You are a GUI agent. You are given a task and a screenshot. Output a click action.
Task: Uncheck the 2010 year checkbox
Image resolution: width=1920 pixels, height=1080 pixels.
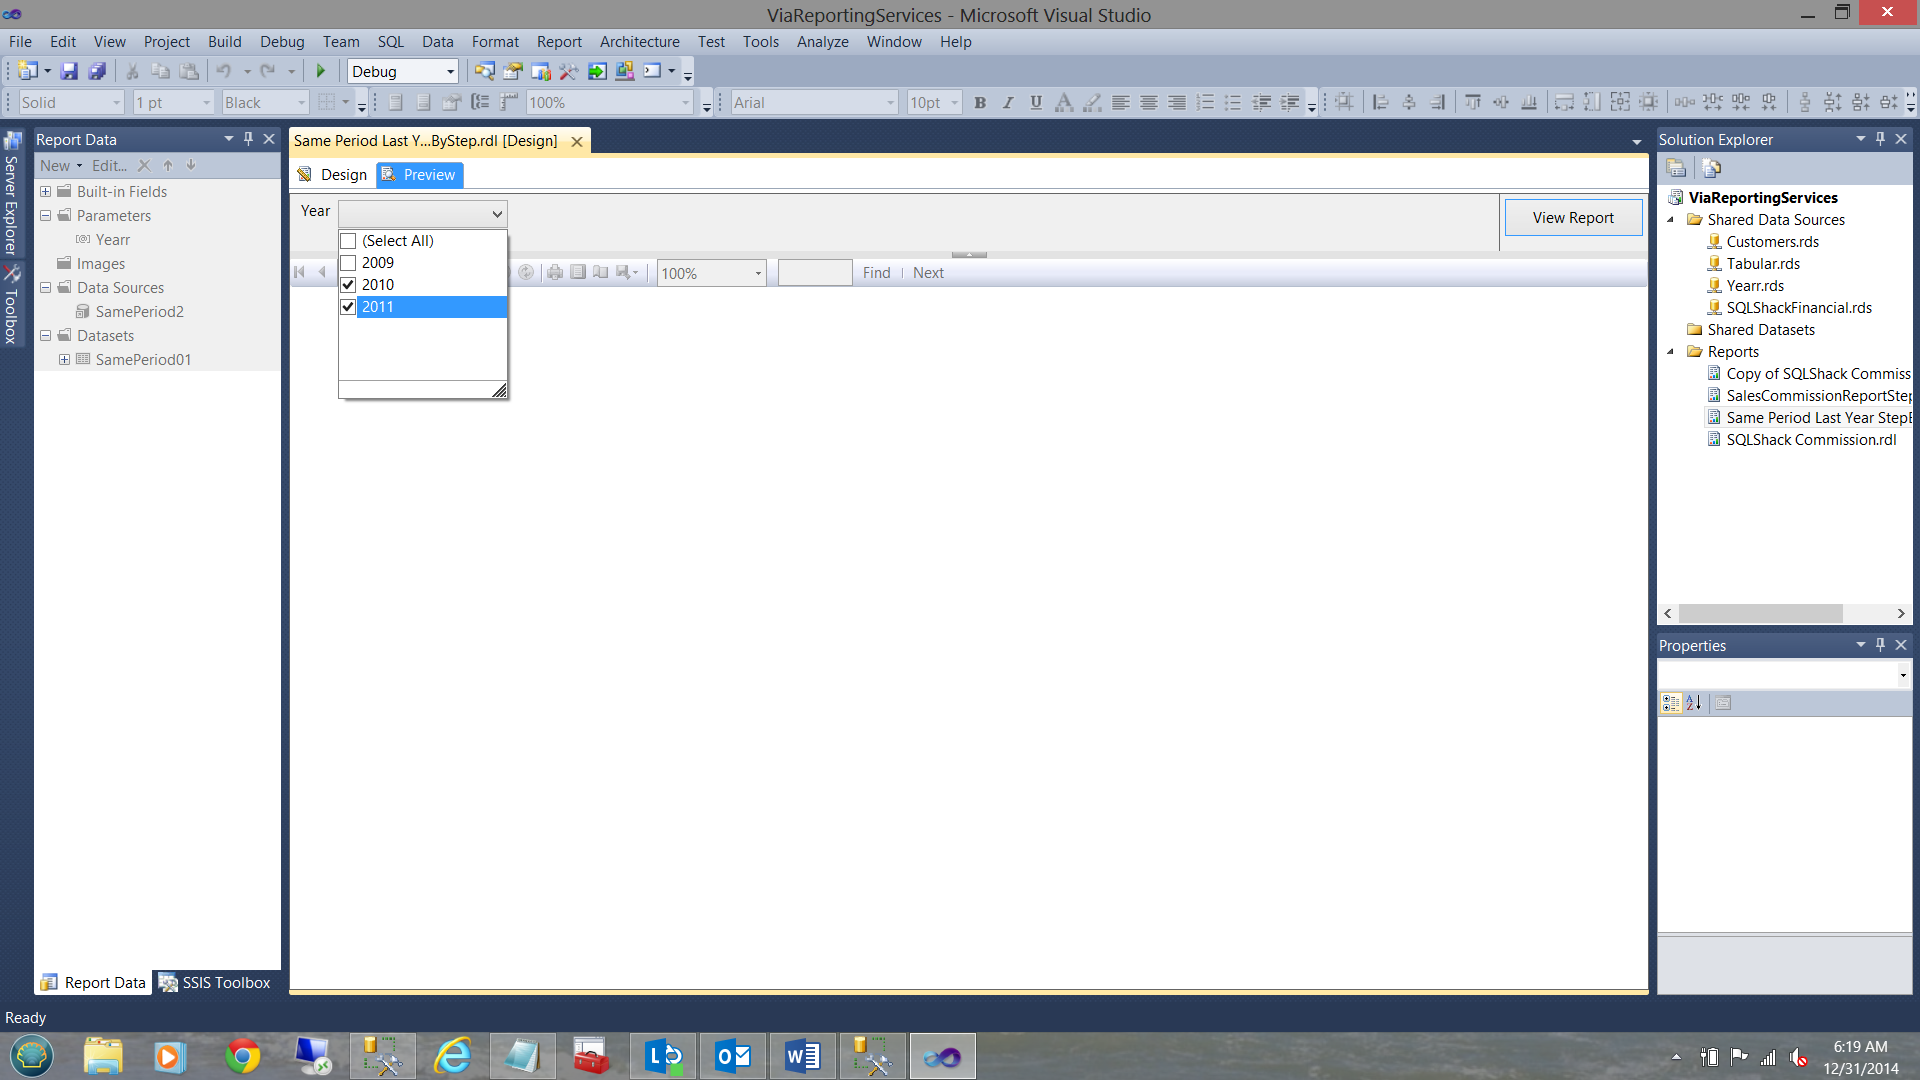pos(348,285)
